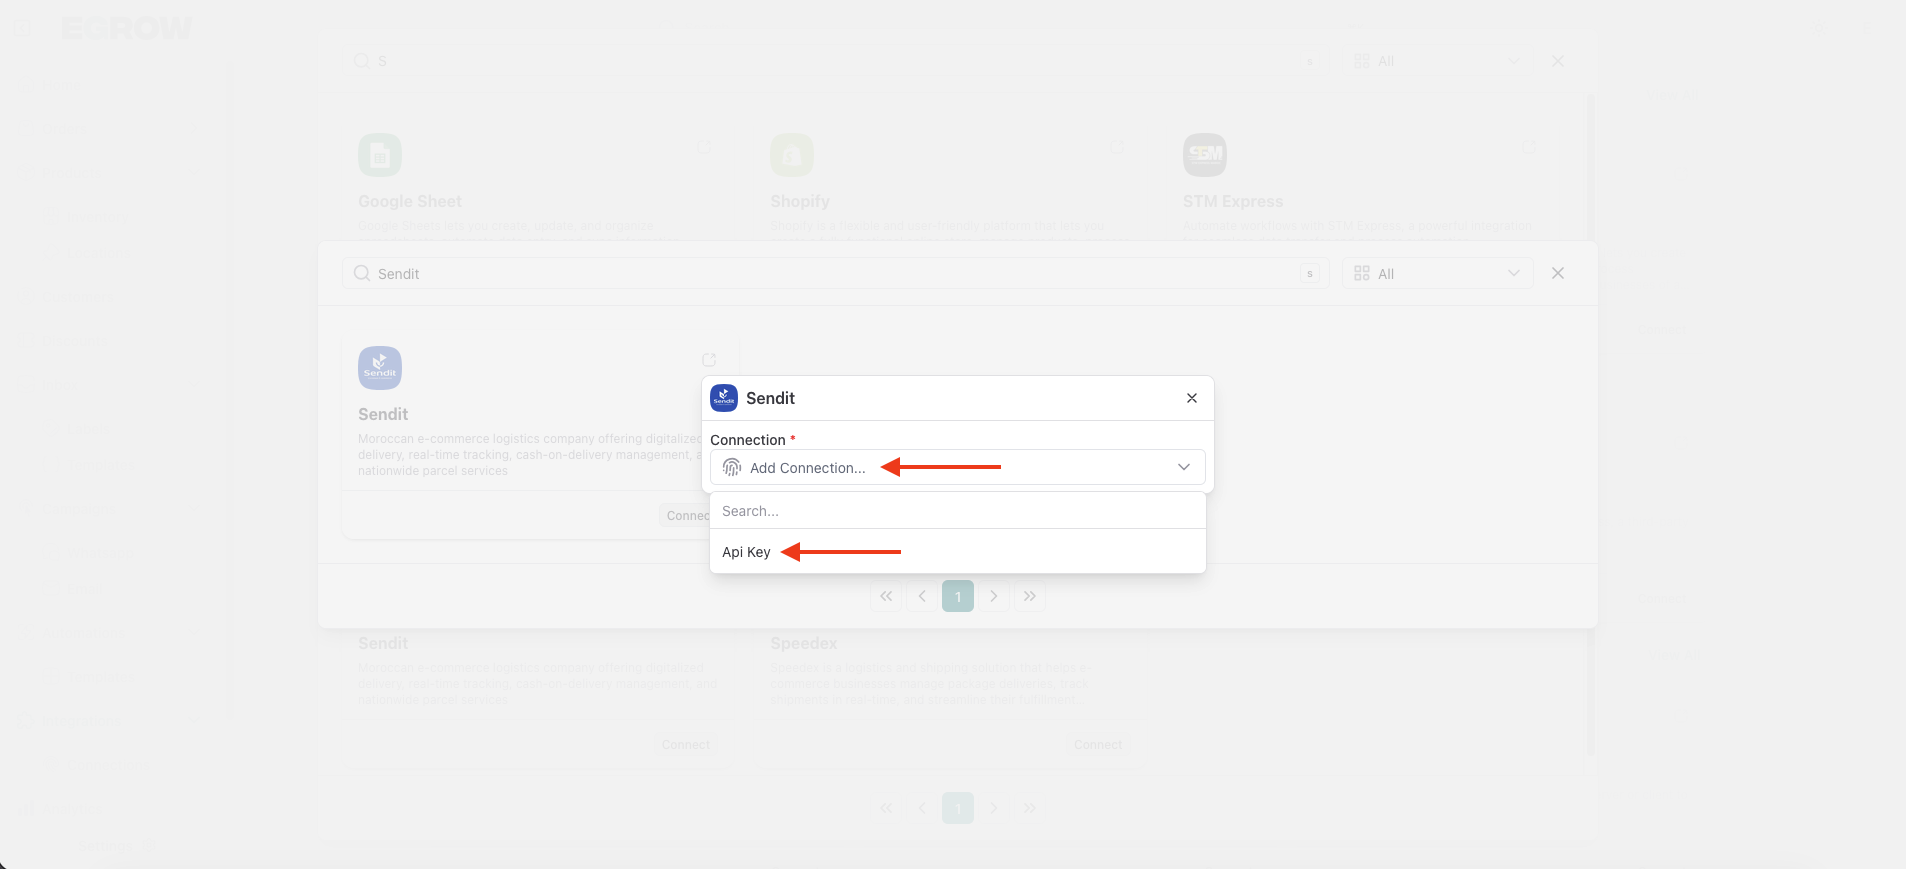Click the Speedex card title
The height and width of the screenshot is (869, 1906).
coord(804,643)
